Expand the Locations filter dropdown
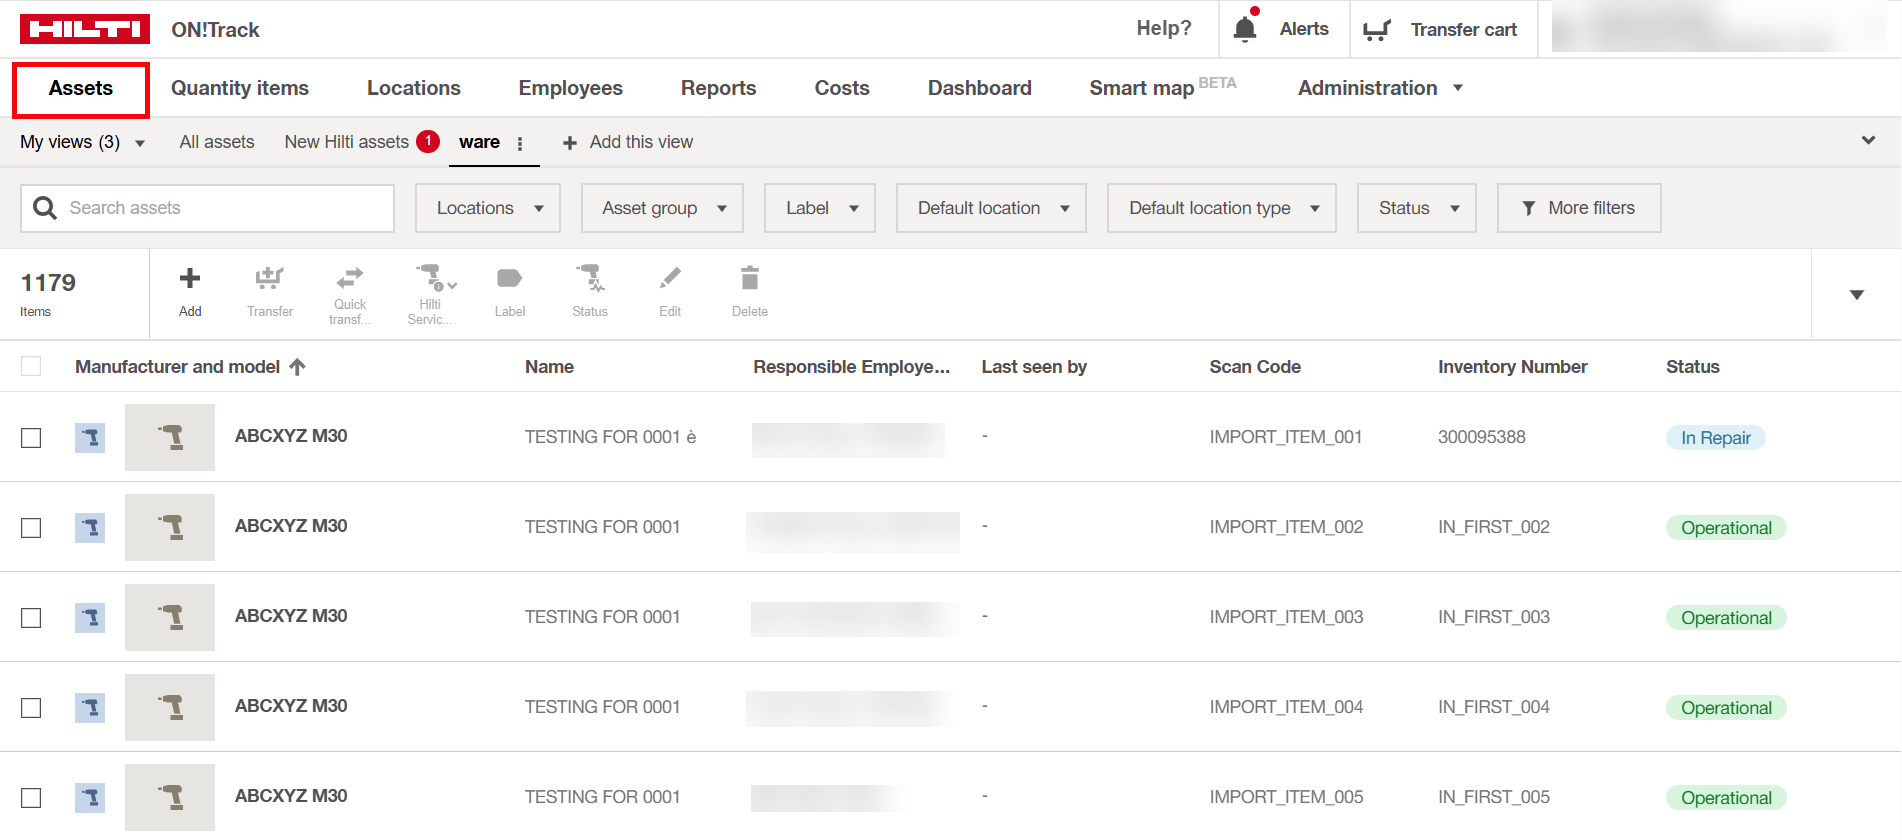Image resolution: width=1902 pixels, height=840 pixels. tap(488, 208)
